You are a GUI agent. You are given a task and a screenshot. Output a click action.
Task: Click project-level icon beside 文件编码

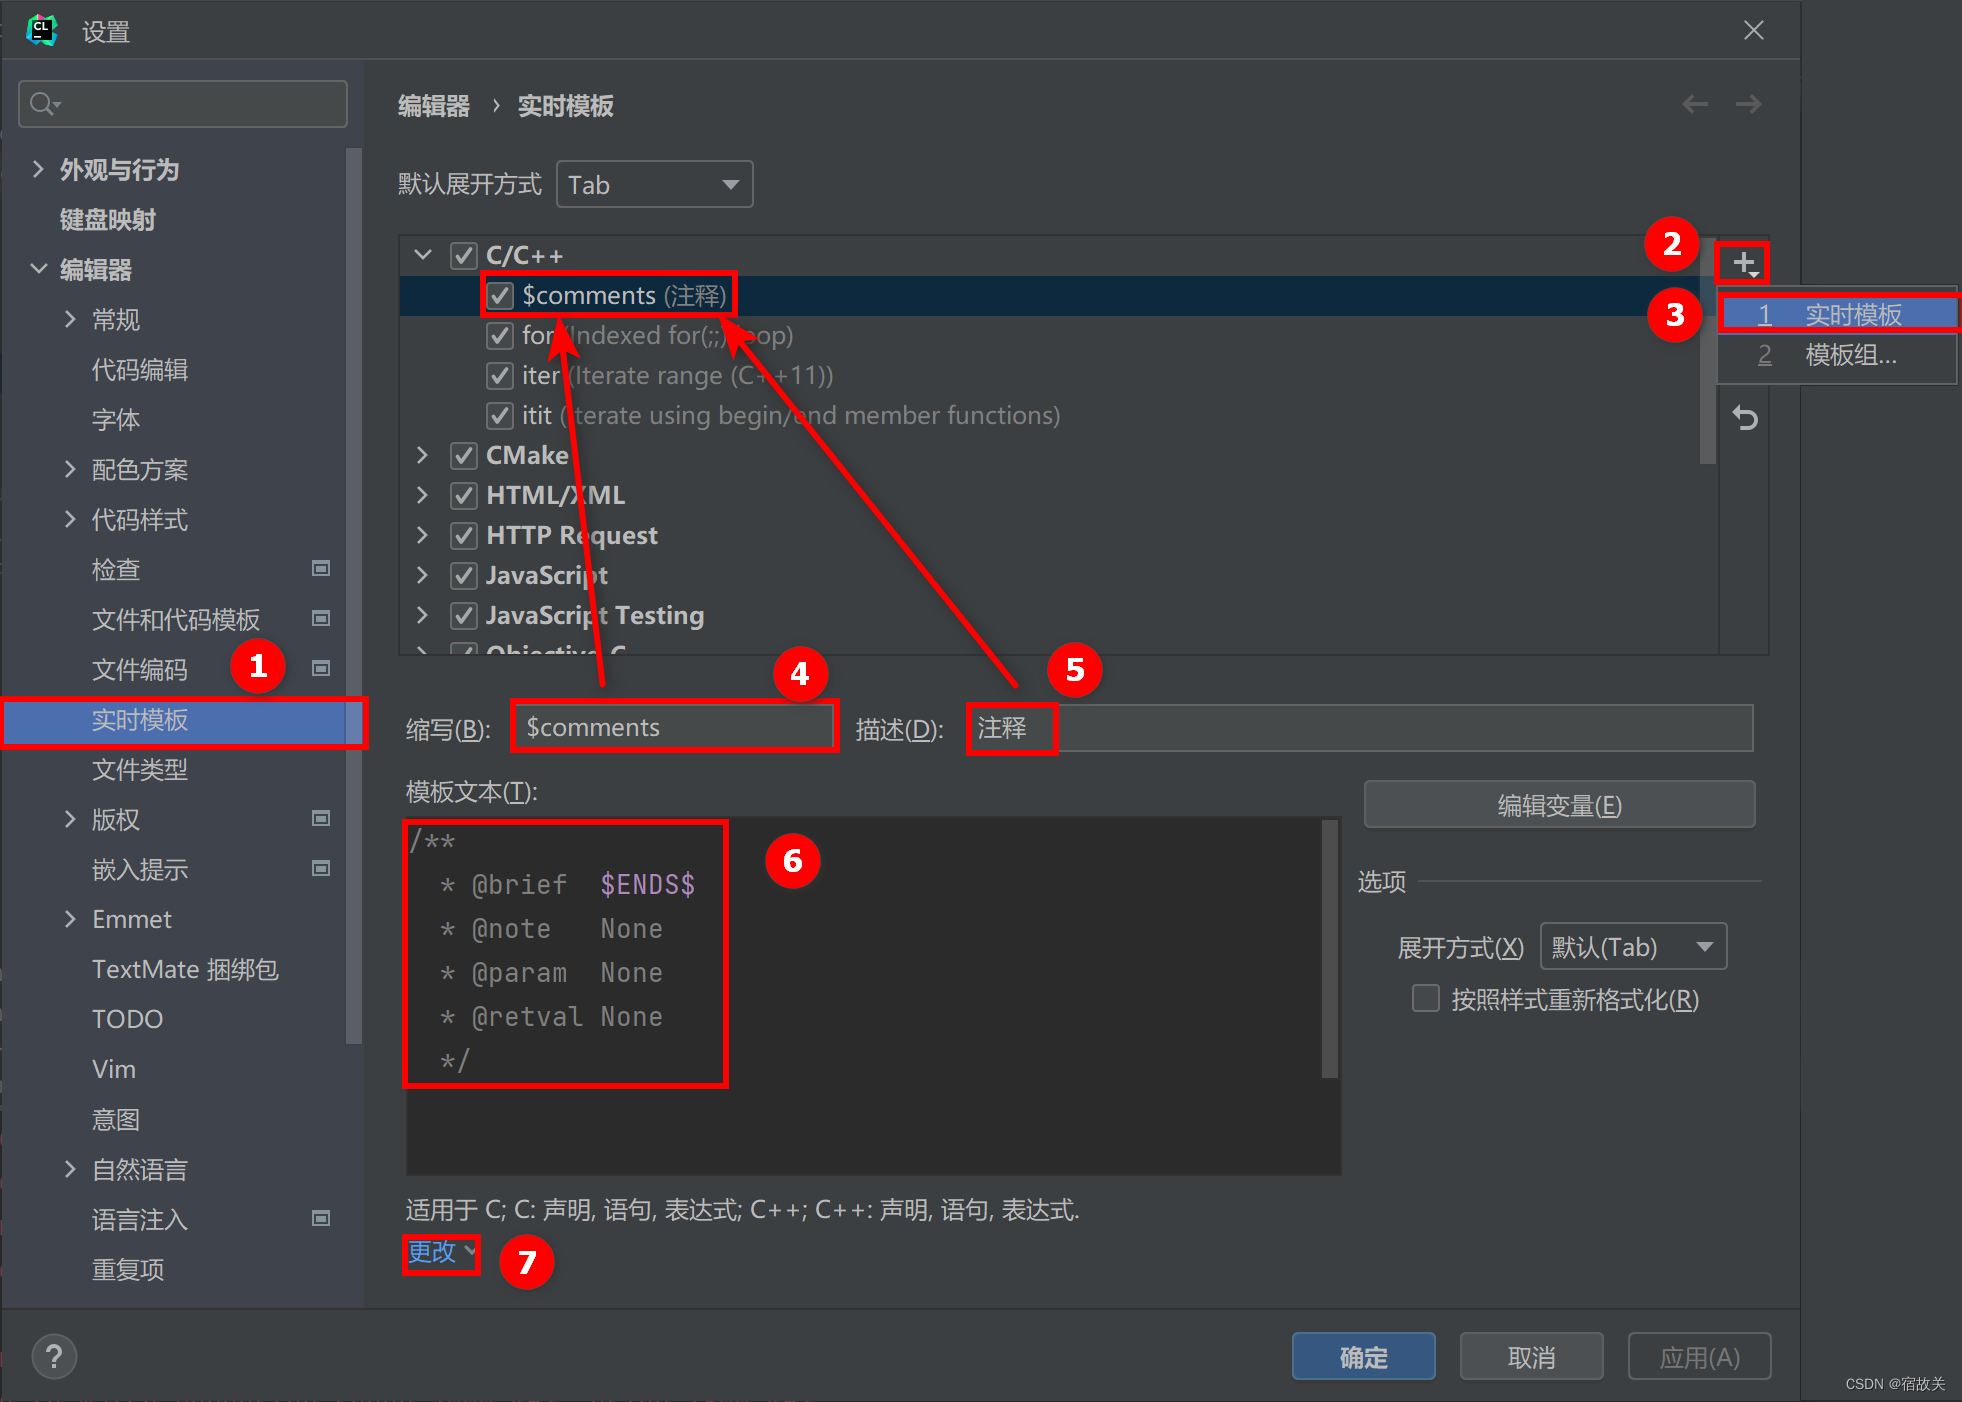click(x=321, y=668)
